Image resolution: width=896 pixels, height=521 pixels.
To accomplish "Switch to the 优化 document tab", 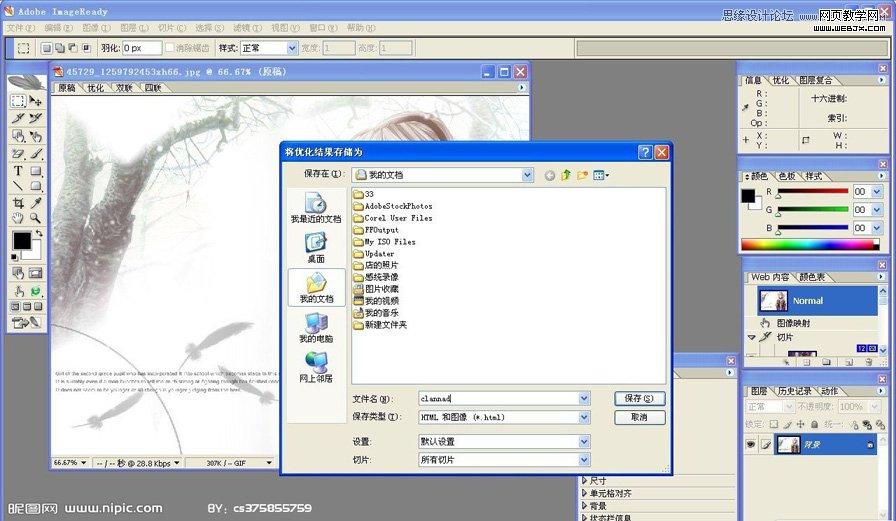I will click(x=95, y=88).
